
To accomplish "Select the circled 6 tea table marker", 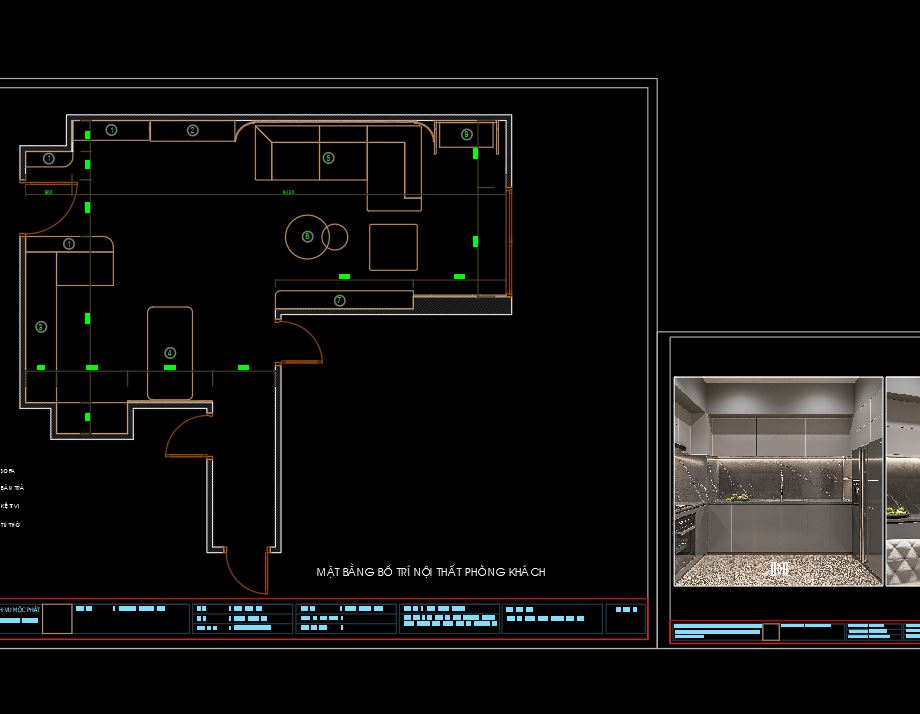I will point(307,236).
